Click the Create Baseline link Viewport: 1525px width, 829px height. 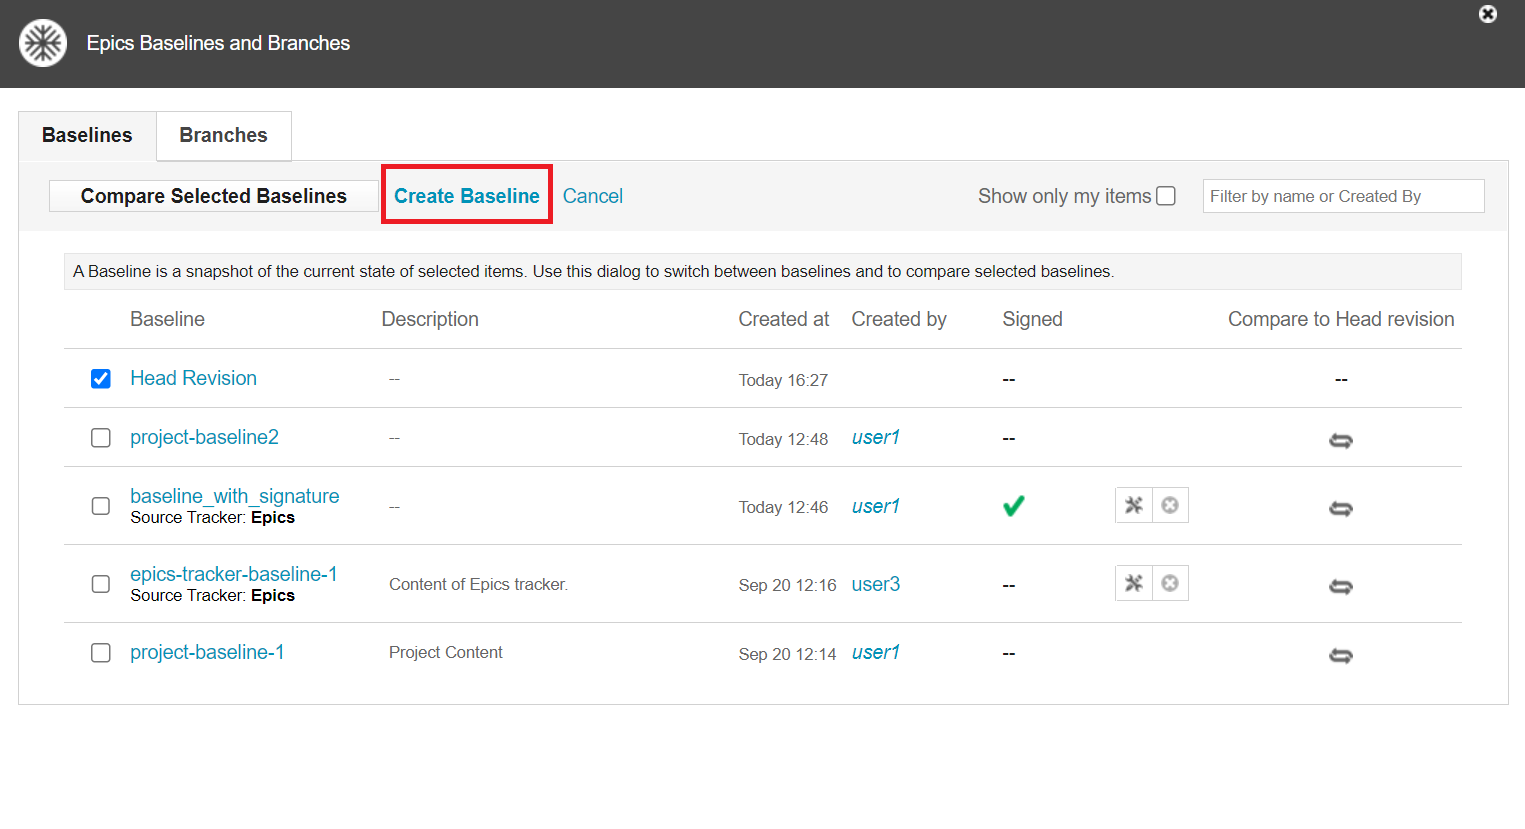(466, 196)
